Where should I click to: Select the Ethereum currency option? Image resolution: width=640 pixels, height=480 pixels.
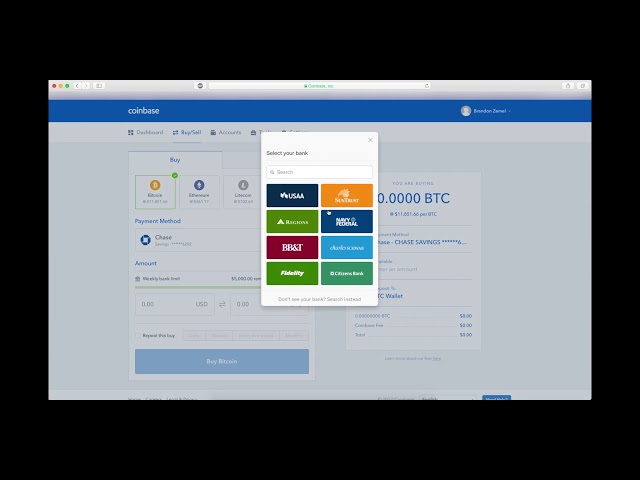click(x=199, y=192)
